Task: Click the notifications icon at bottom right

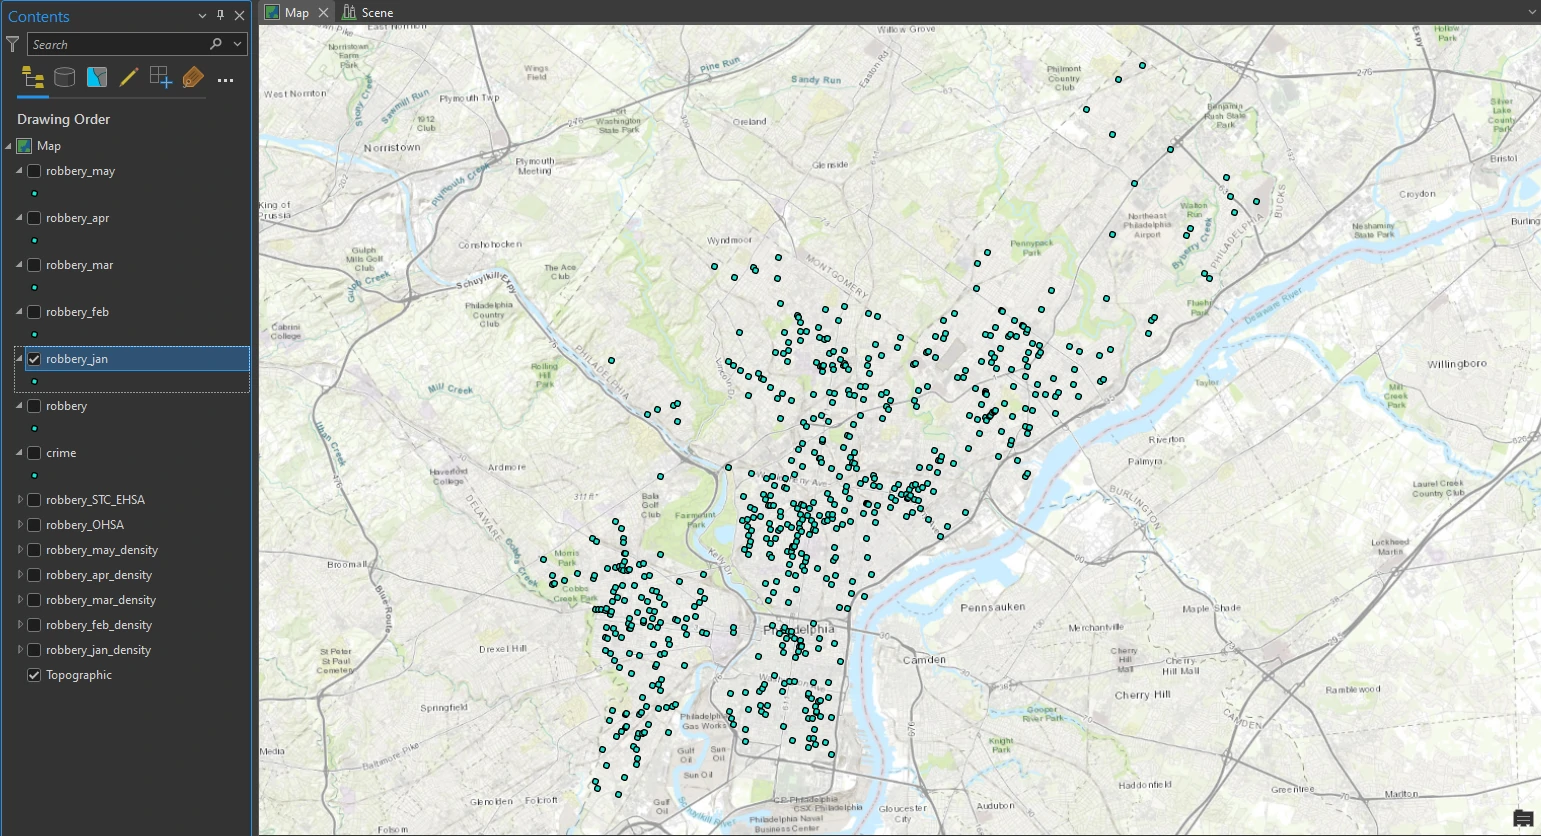Action: pyautogui.click(x=1523, y=819)
